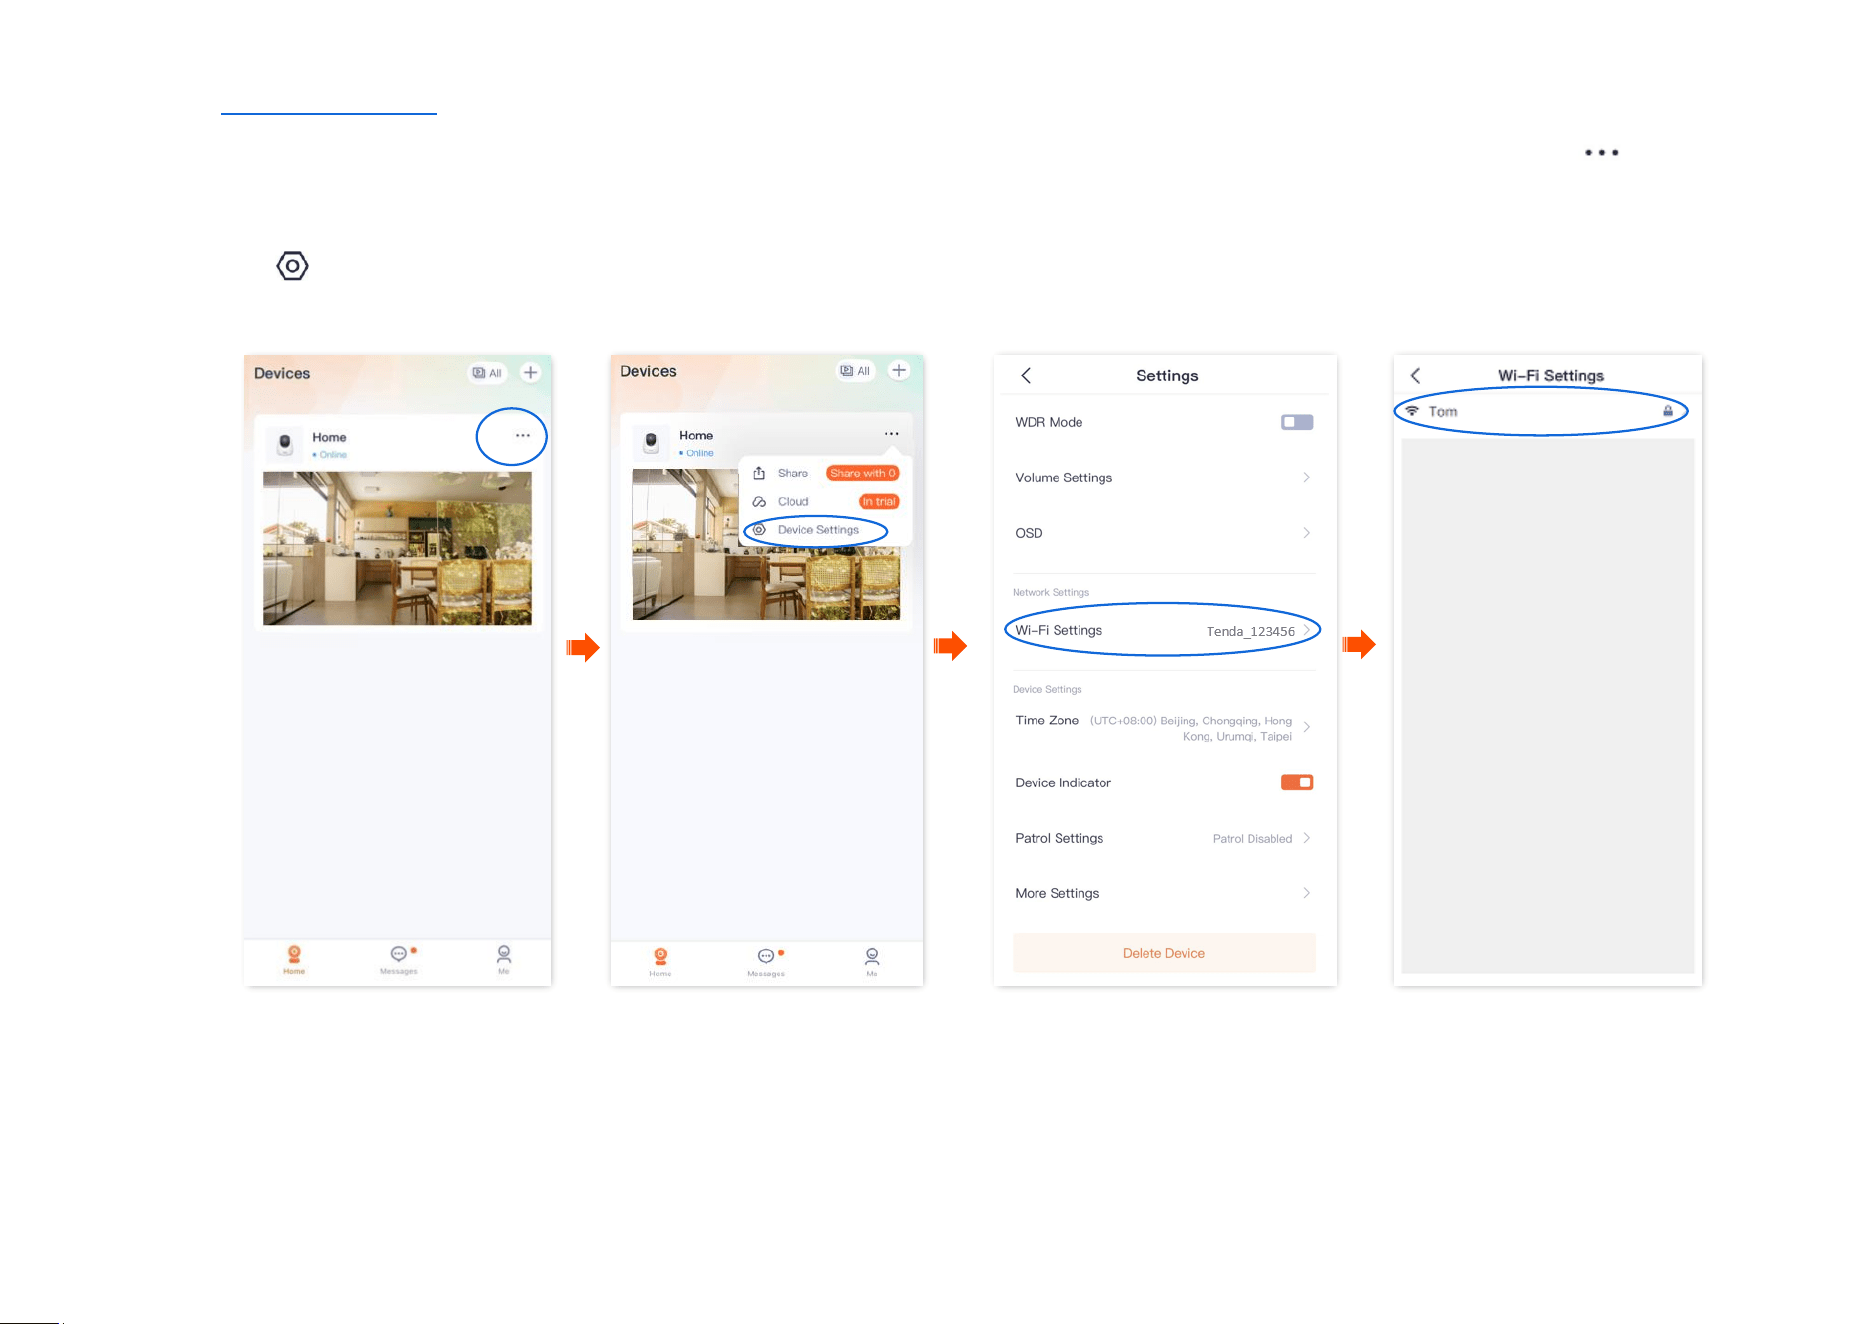Image resolution: width=1872 pixels, height=1324 pixels.
Task: Disable the Device Indicator switch
Action: pos(1297,782)
